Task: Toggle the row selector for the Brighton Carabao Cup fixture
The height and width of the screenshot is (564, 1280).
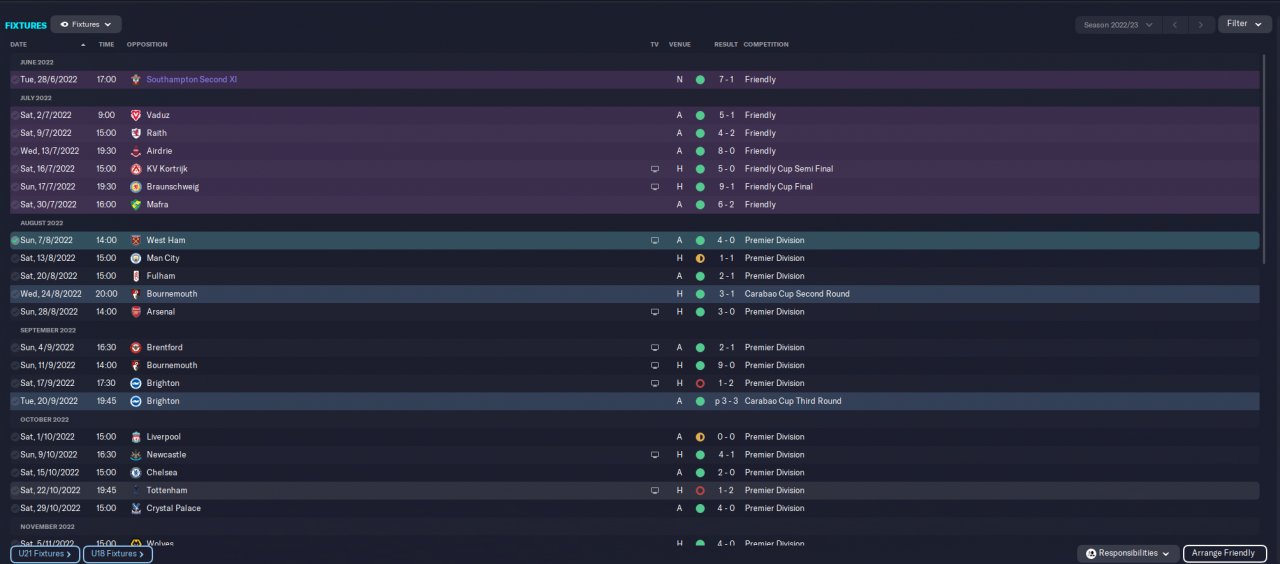Action: tap(15, 401)
